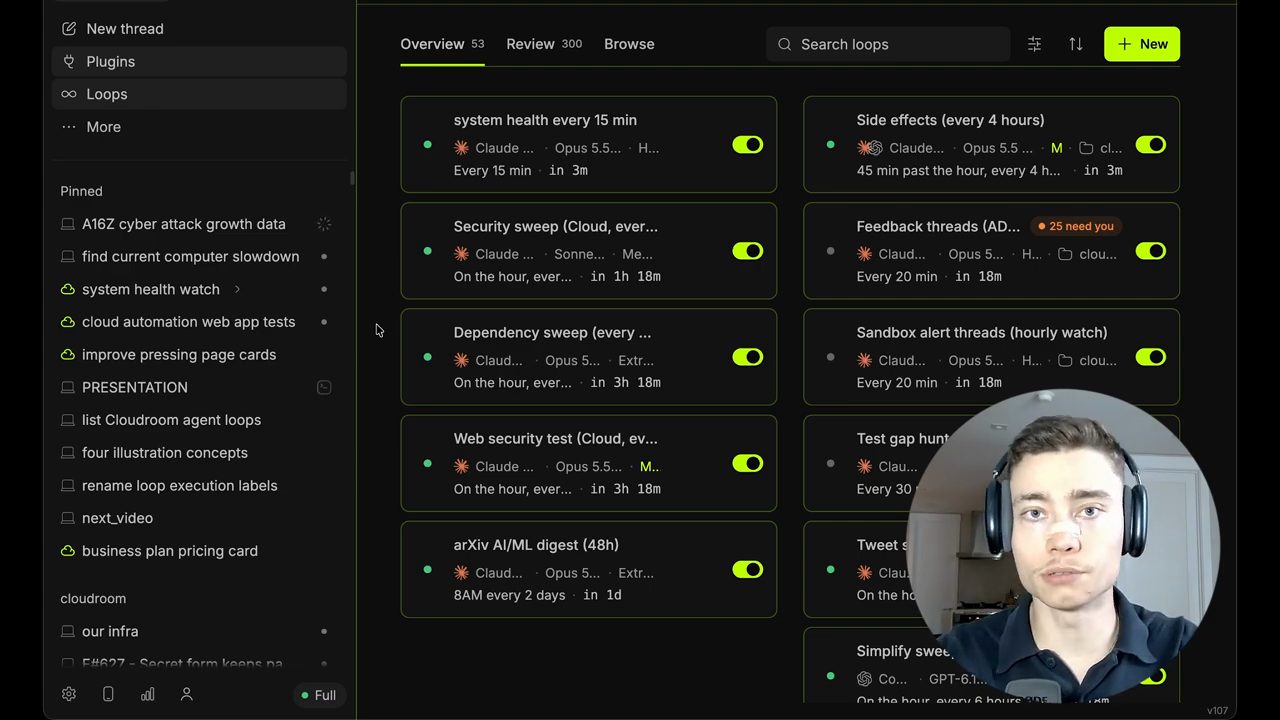Disable the arXiv AI/ML digest loop
Viewport: 1280px width, 720px height.
[x=747, y=569]
